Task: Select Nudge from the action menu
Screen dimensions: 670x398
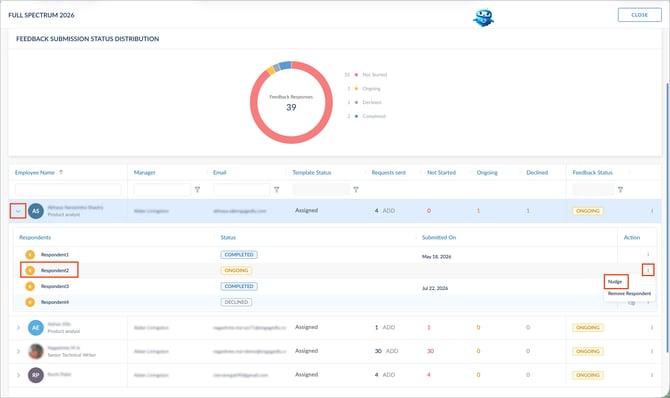Action: point(615,282)
